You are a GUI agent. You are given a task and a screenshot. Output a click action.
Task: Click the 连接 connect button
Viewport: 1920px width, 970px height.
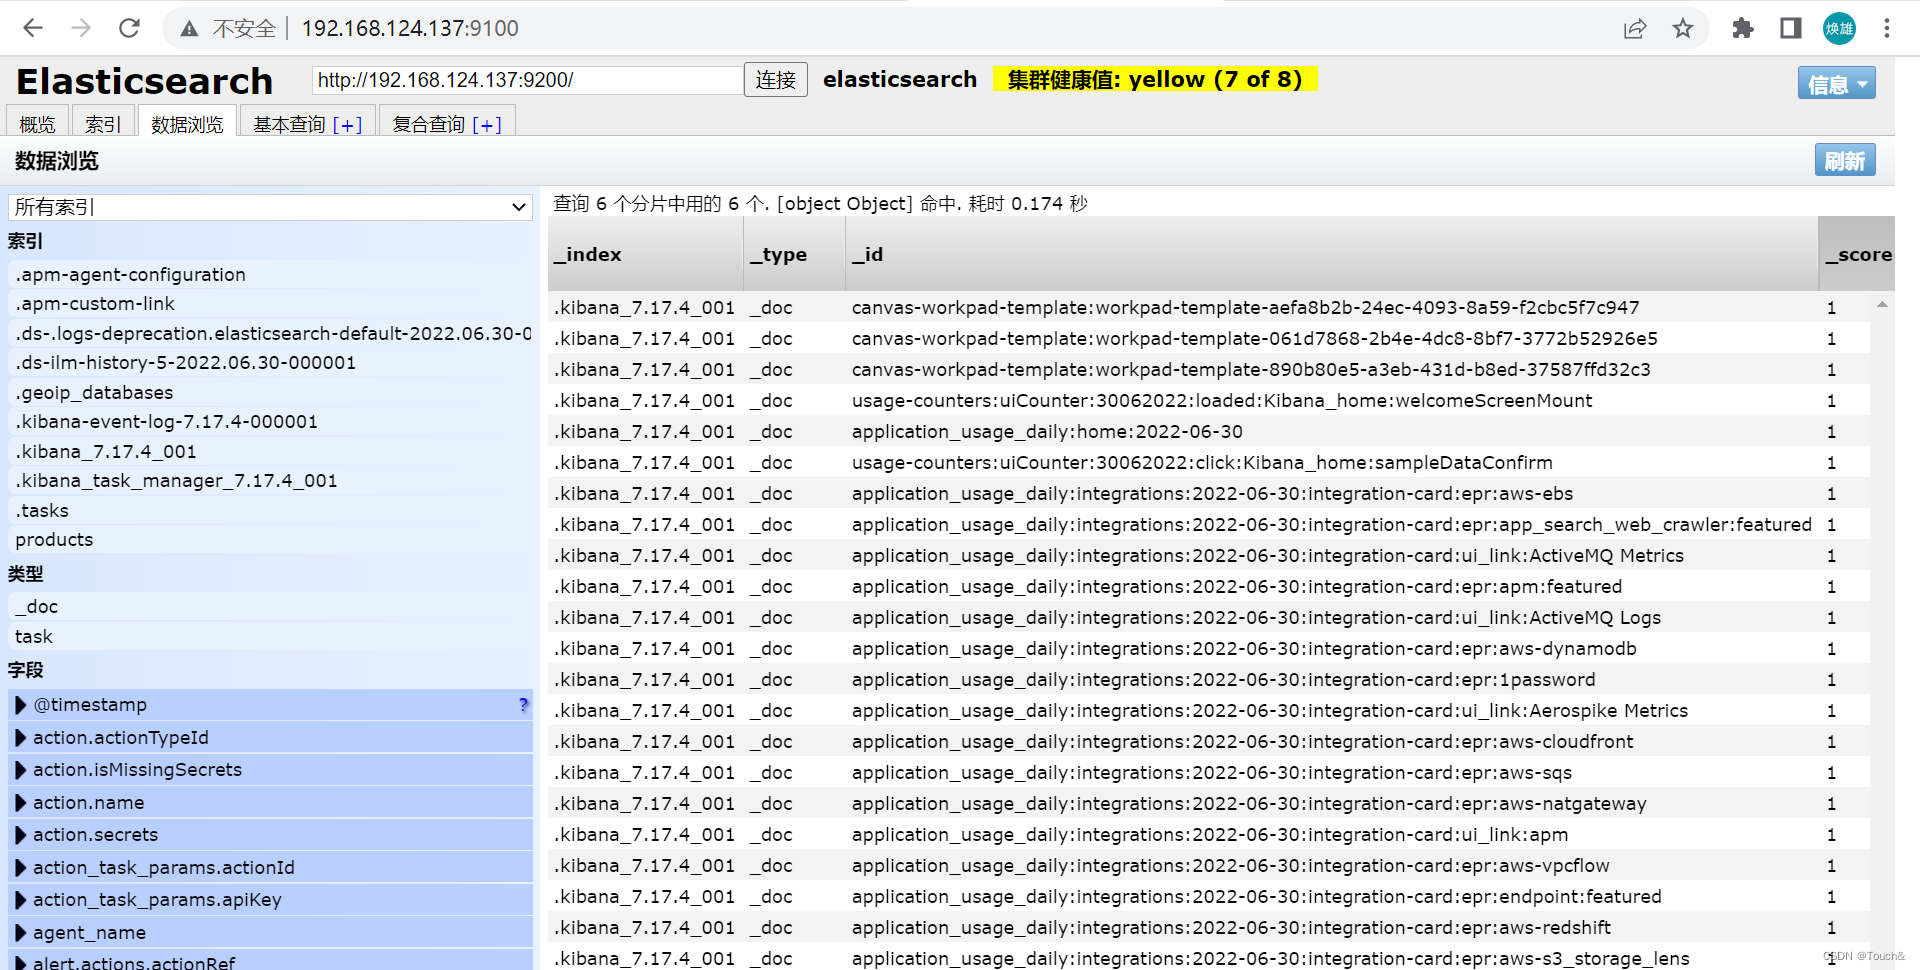776,80
